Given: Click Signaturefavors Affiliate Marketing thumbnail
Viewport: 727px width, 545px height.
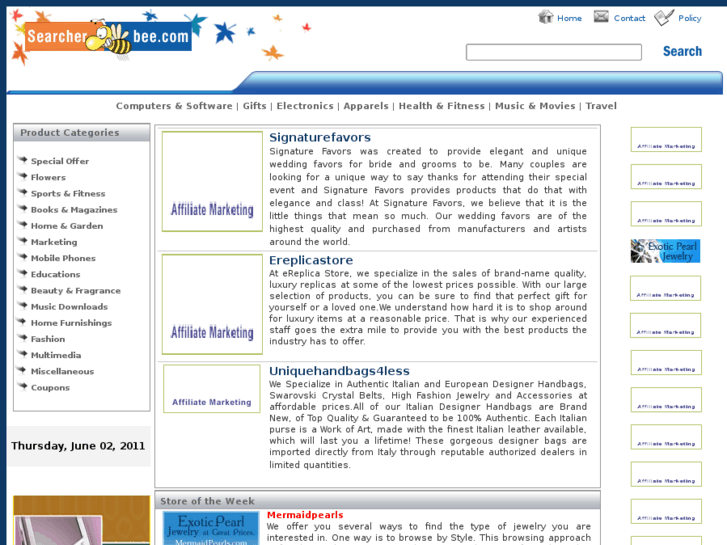Looking at the screenshot, I should point(212,181).
